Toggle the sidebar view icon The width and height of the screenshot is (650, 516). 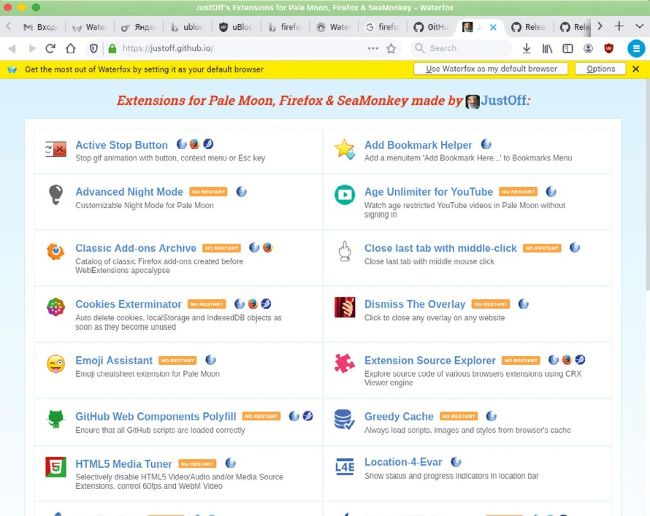point(567,48)
